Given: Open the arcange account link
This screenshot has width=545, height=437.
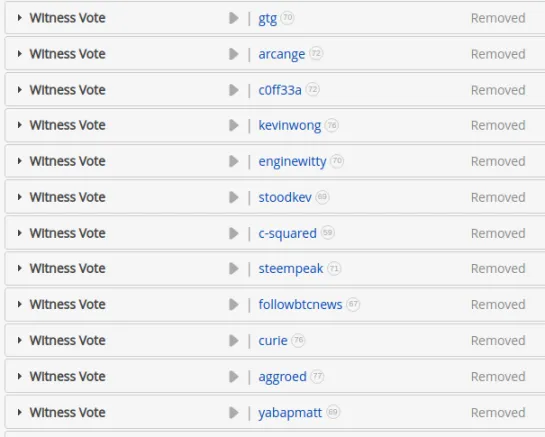Looking at the screenshot, I should tap(282, 54).
